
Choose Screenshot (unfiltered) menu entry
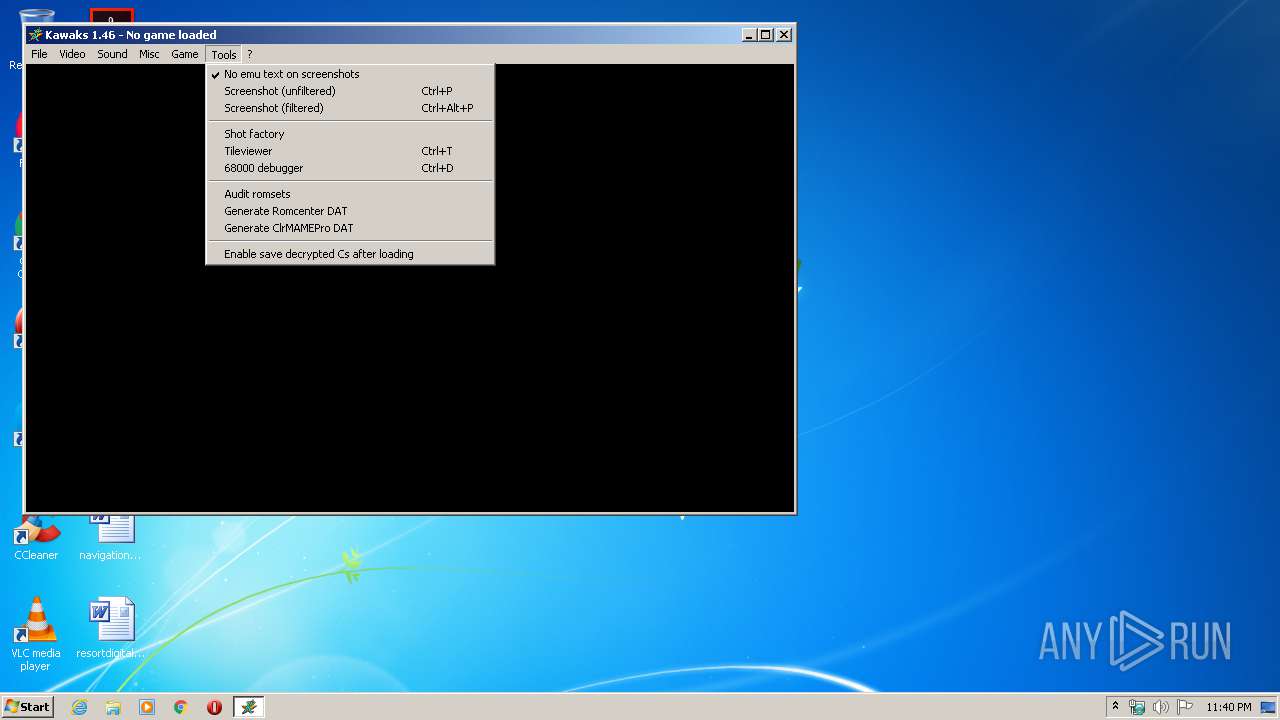point(350,91)
